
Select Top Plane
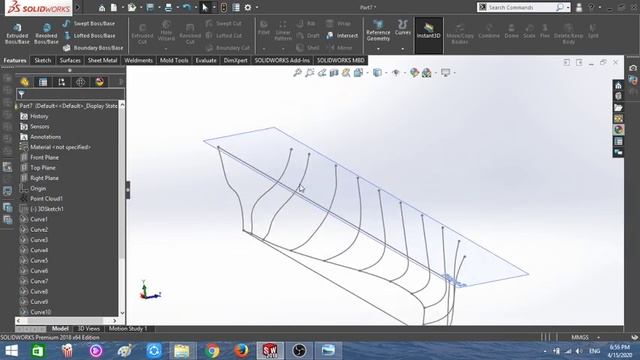(42, 168)
